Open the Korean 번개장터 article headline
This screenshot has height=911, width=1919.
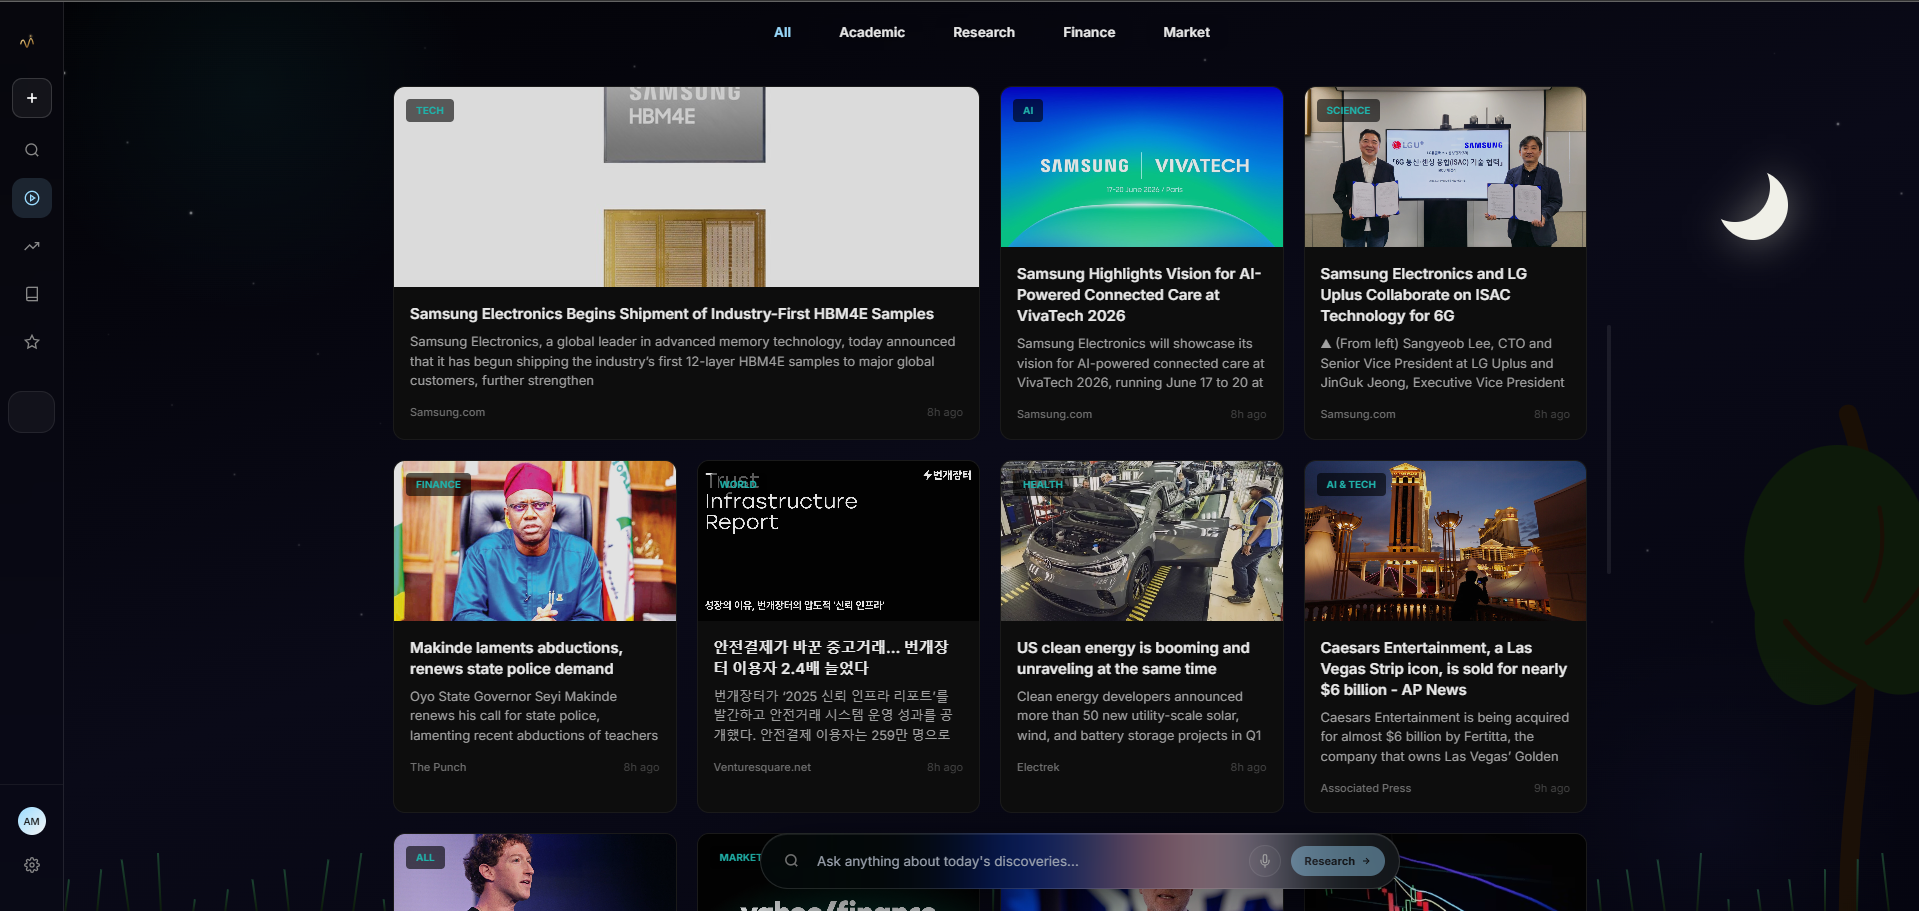coord(830,657)
